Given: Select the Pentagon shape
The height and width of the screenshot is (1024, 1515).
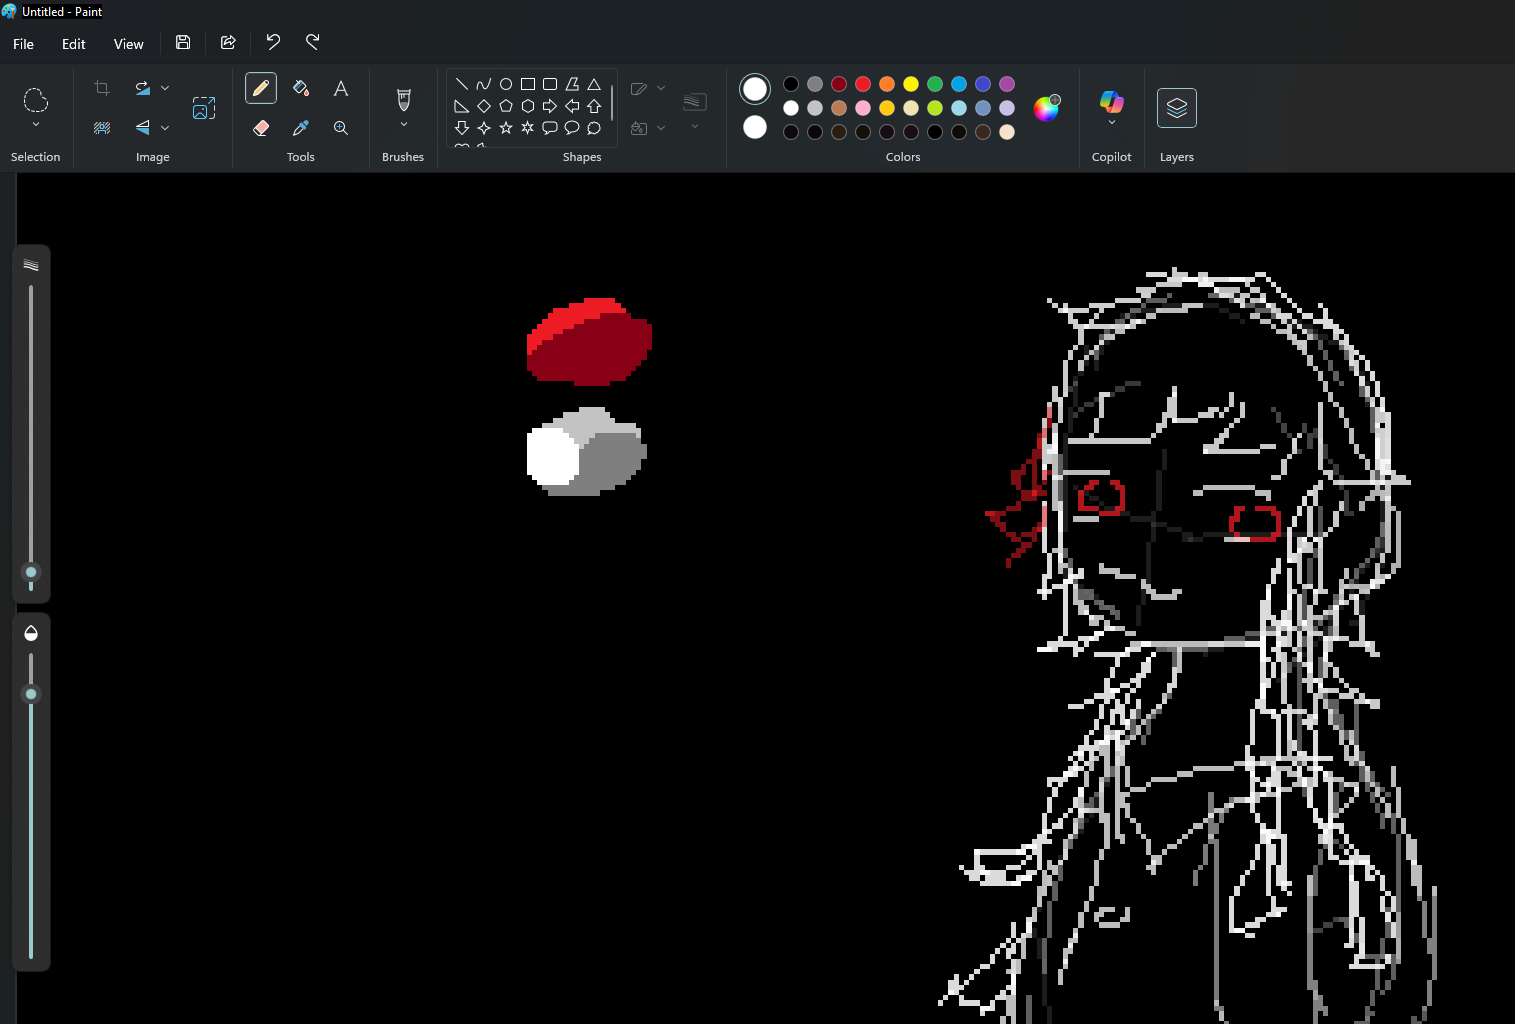Looking at the screenshot, I should [x=506, y=106].
